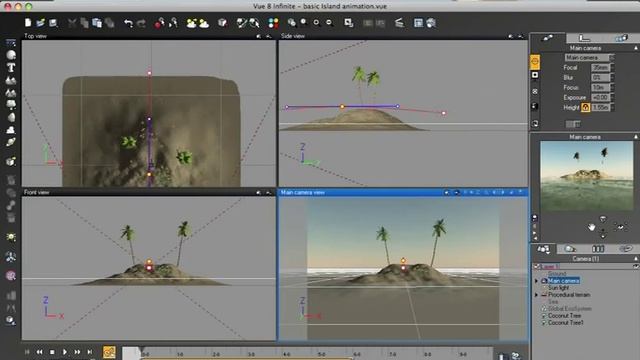Toggle the Layer 1 checkbox

[537, 266]
